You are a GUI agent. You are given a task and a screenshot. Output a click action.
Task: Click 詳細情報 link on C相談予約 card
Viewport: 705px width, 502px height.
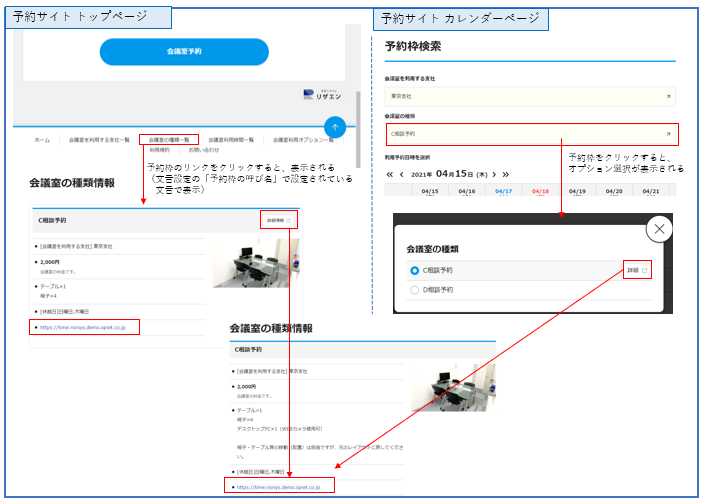click(279, 221)
